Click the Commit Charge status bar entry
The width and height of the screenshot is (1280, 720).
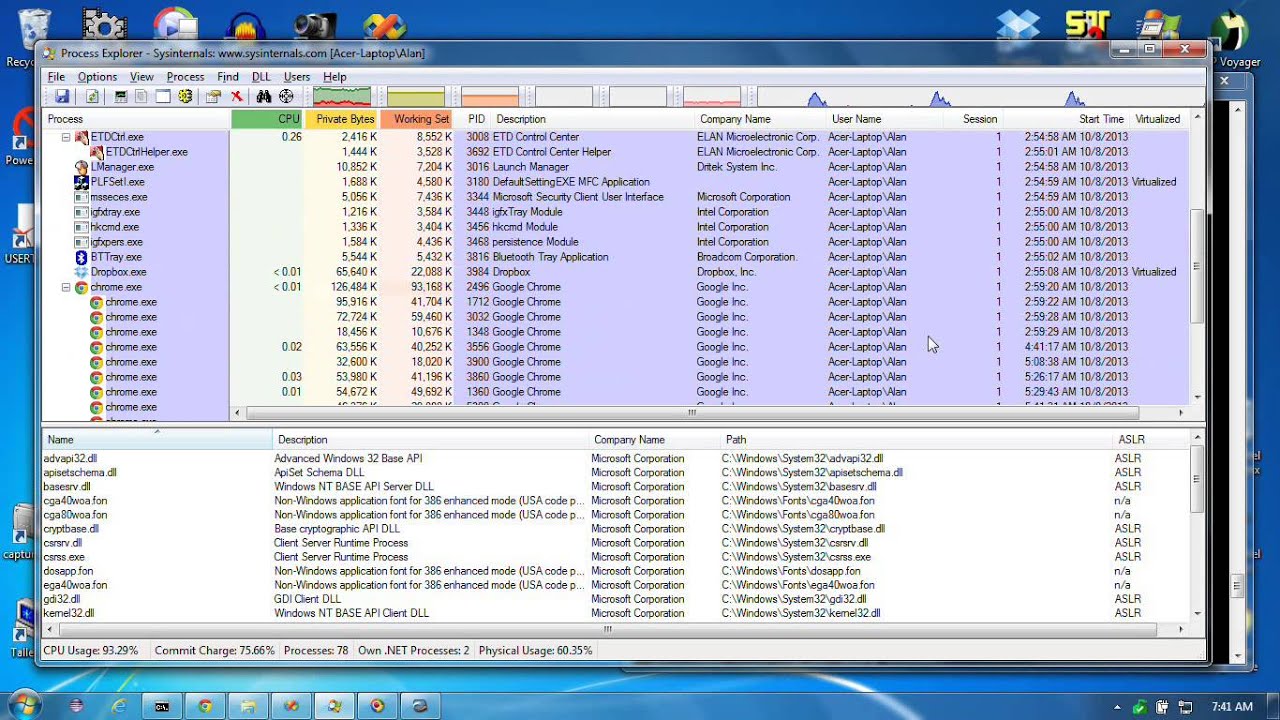(x=214, y=651)
